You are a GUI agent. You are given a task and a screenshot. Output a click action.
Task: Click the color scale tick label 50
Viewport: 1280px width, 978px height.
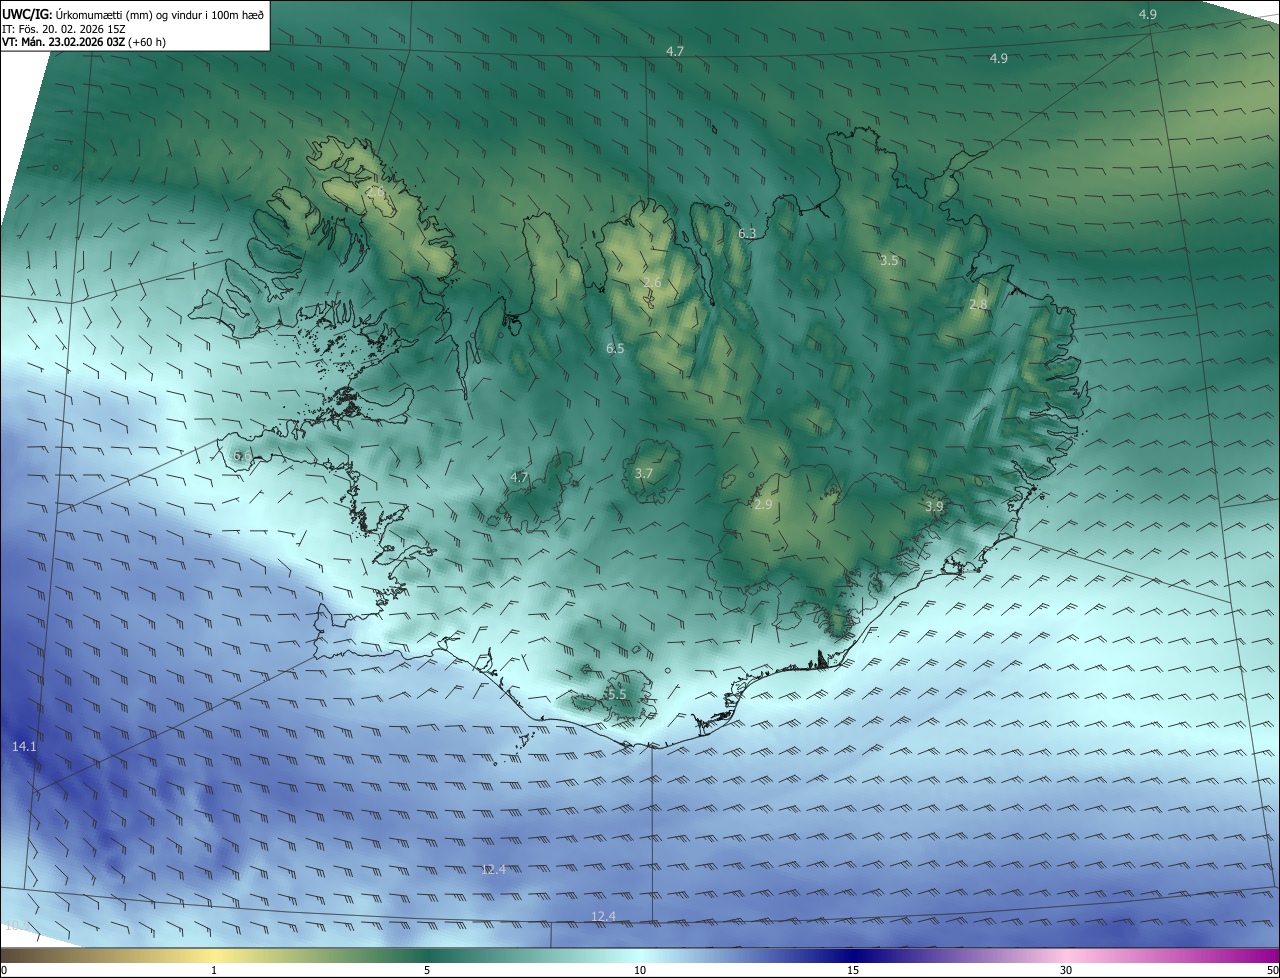tap(1272, 970)
